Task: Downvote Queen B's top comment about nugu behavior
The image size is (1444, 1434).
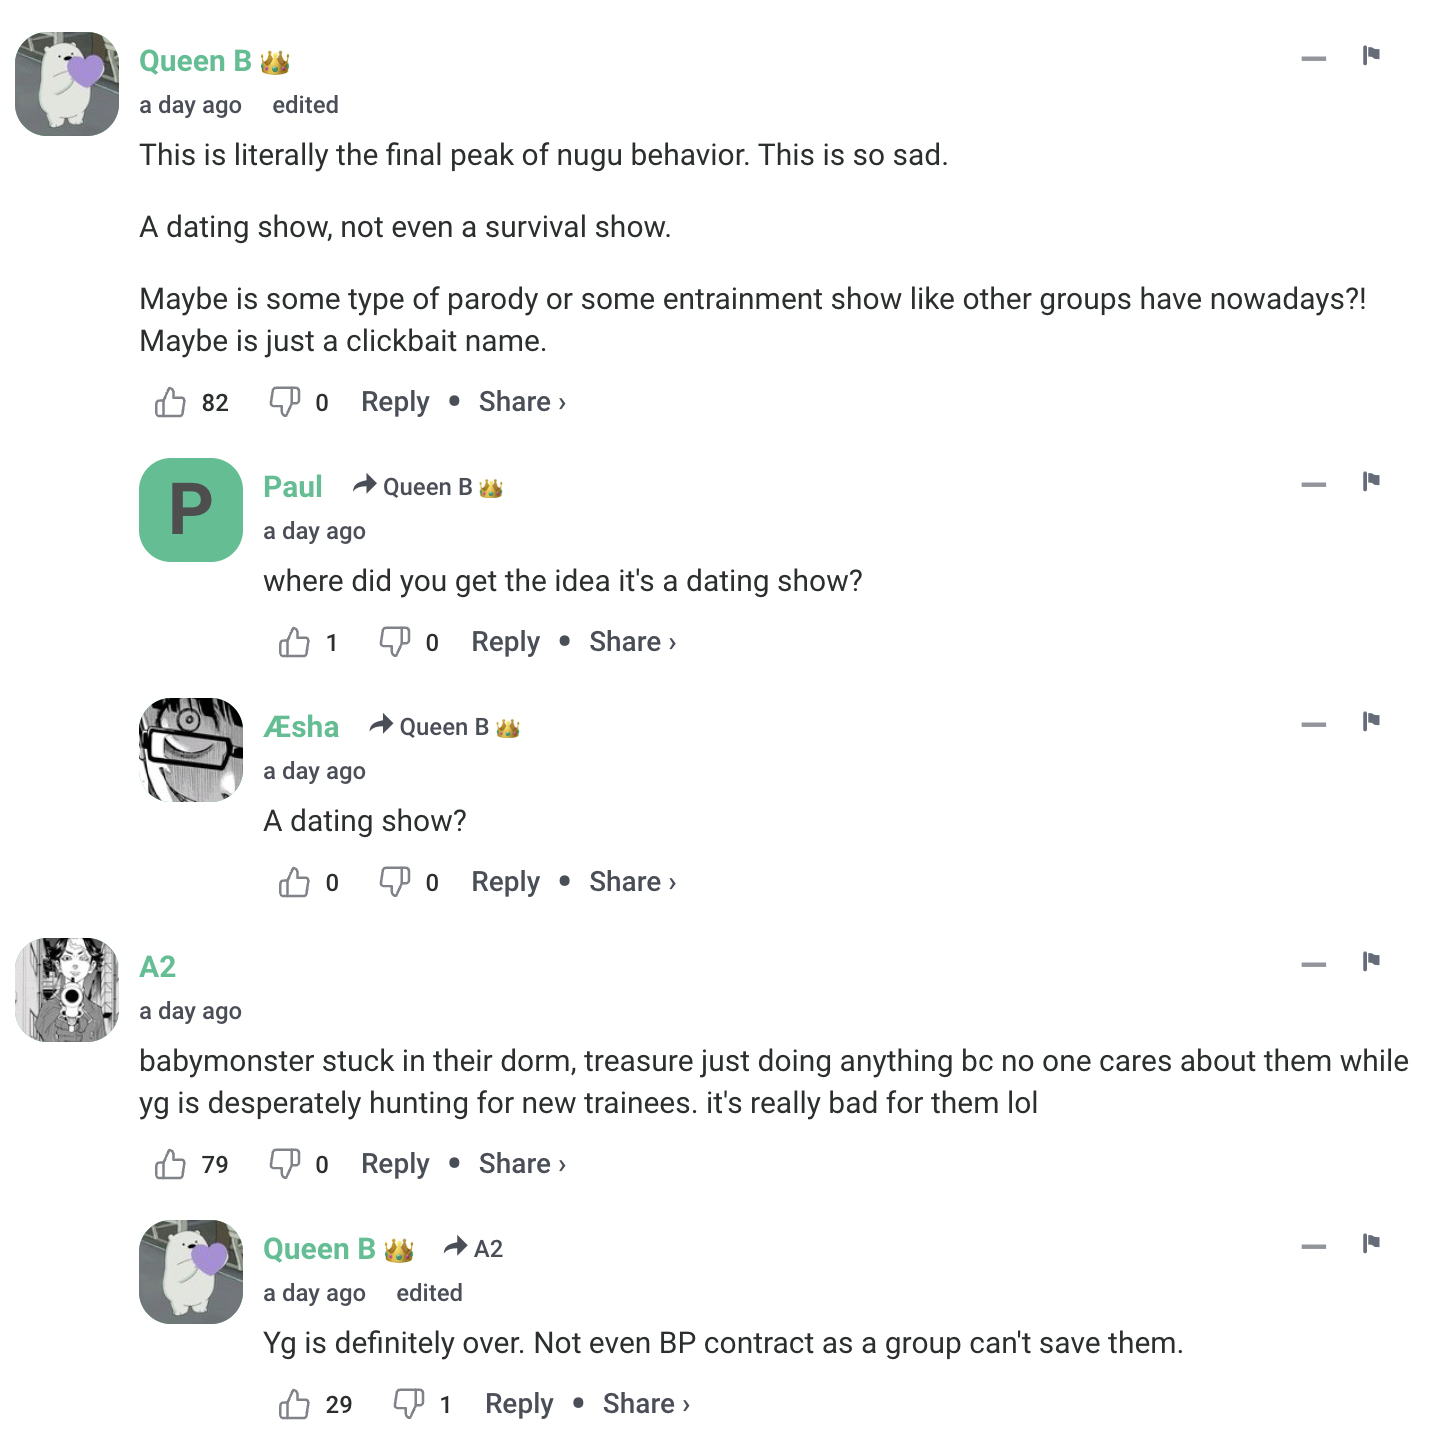Action: 284,402
